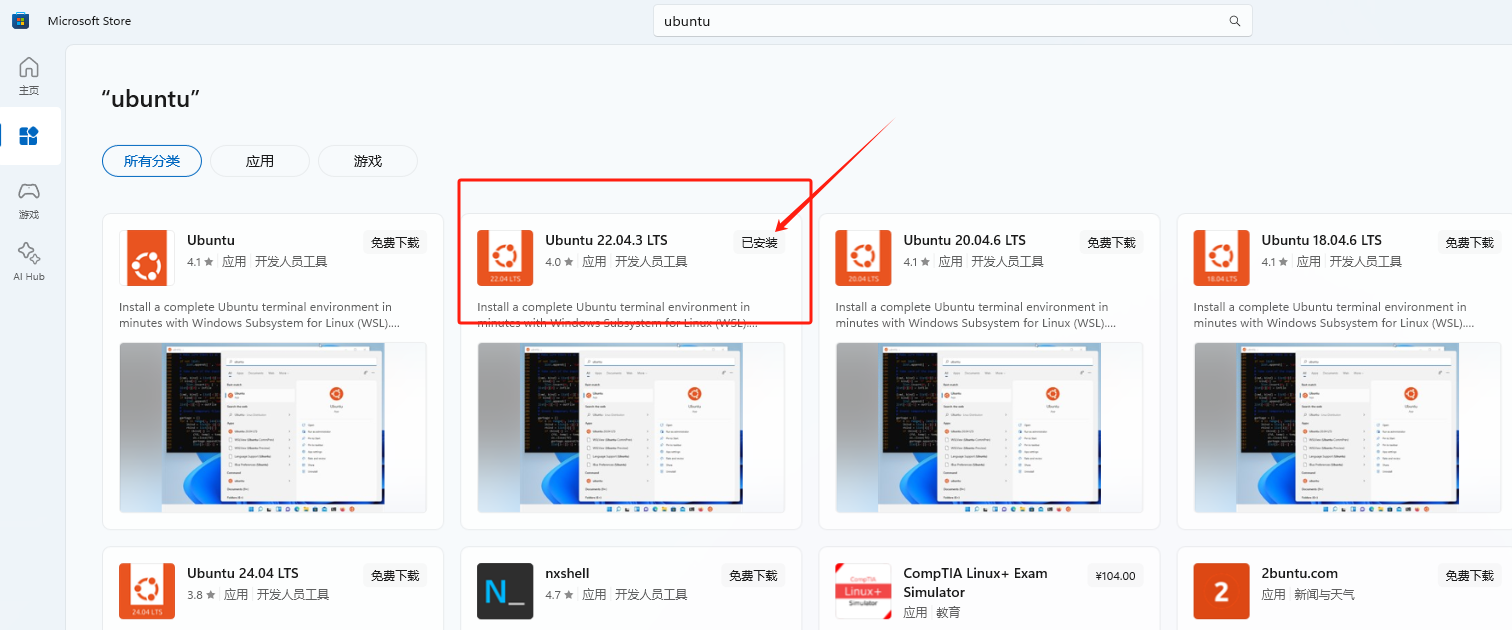Click 免费下载 for 2buntu.com

click(x=1469, y=575)
